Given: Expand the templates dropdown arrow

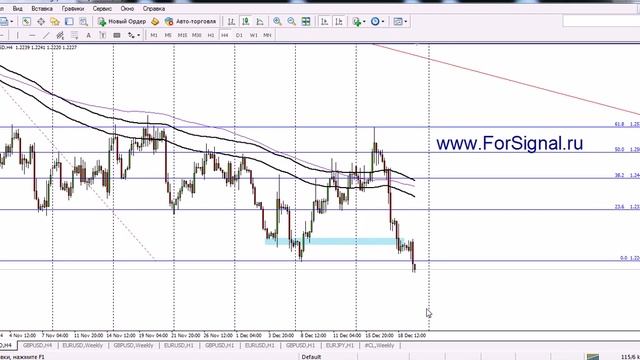Looking at the screenshot, I should pyautogui.click(x=405, y=22).
